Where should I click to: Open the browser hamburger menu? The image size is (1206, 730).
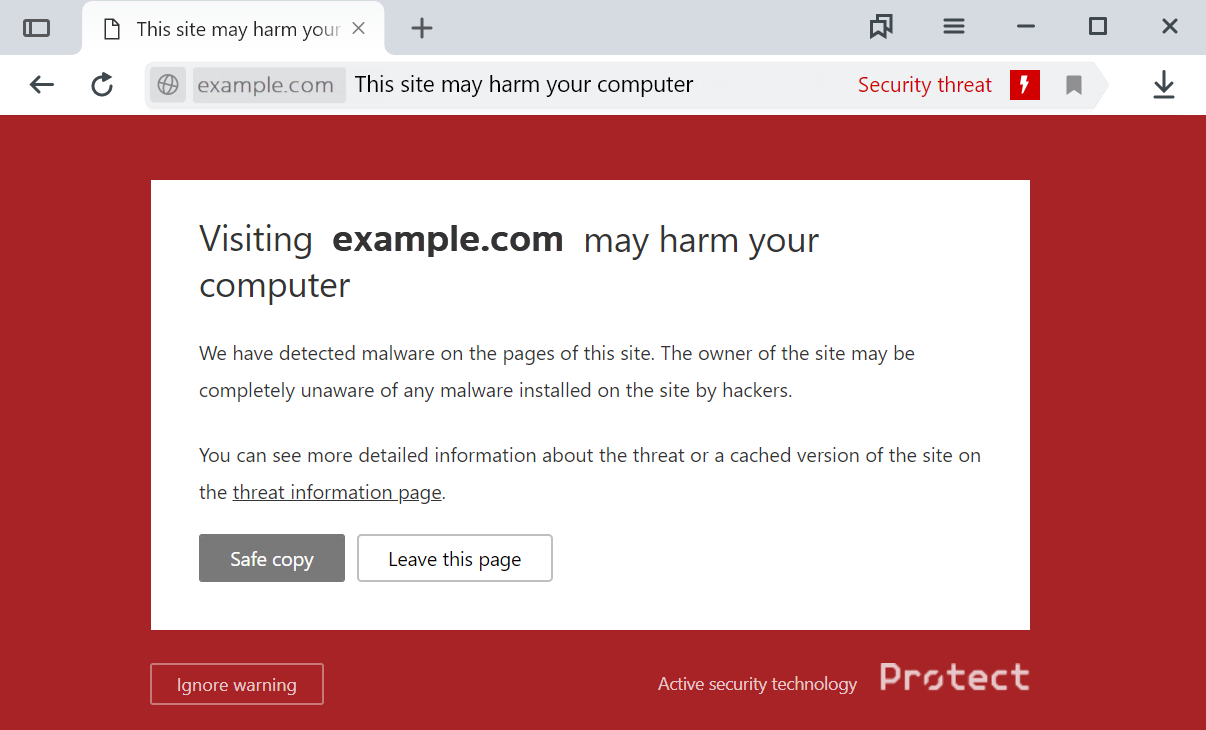point(954,27)
